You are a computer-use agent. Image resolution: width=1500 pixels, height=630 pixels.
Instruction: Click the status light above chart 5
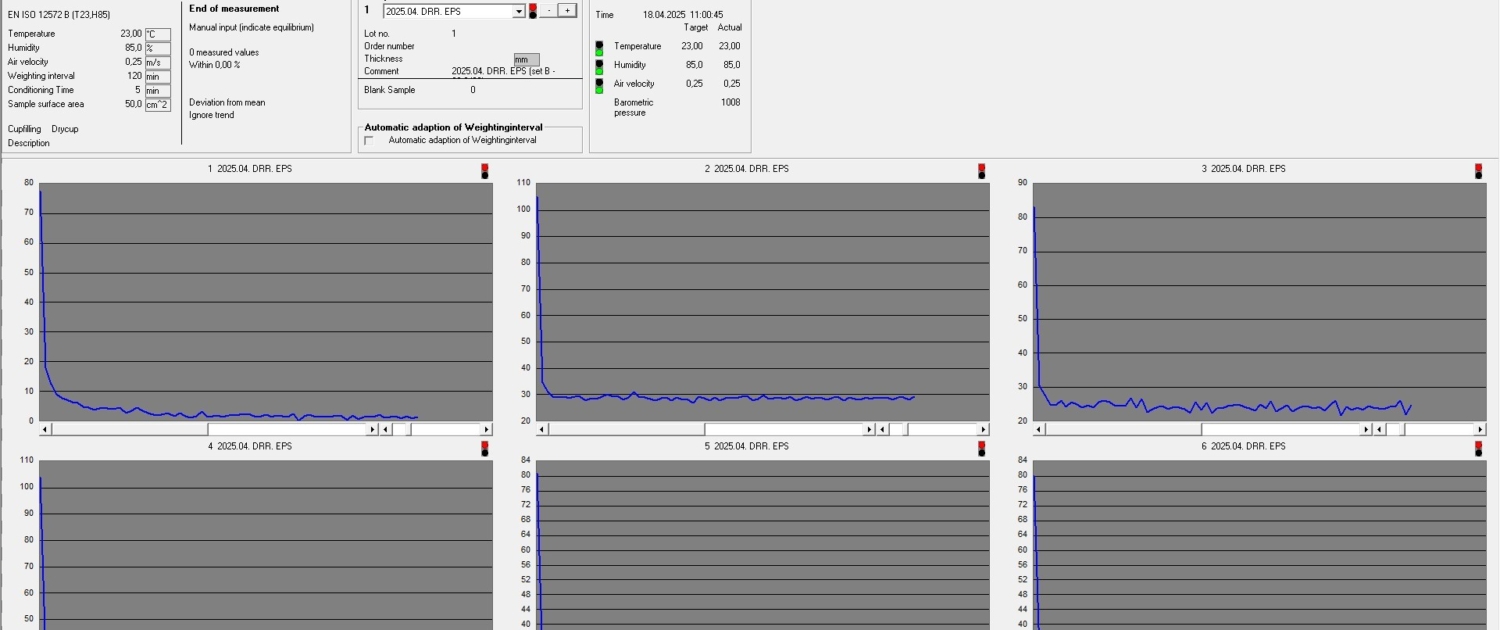pyautogui.click(x=981, y=448)
